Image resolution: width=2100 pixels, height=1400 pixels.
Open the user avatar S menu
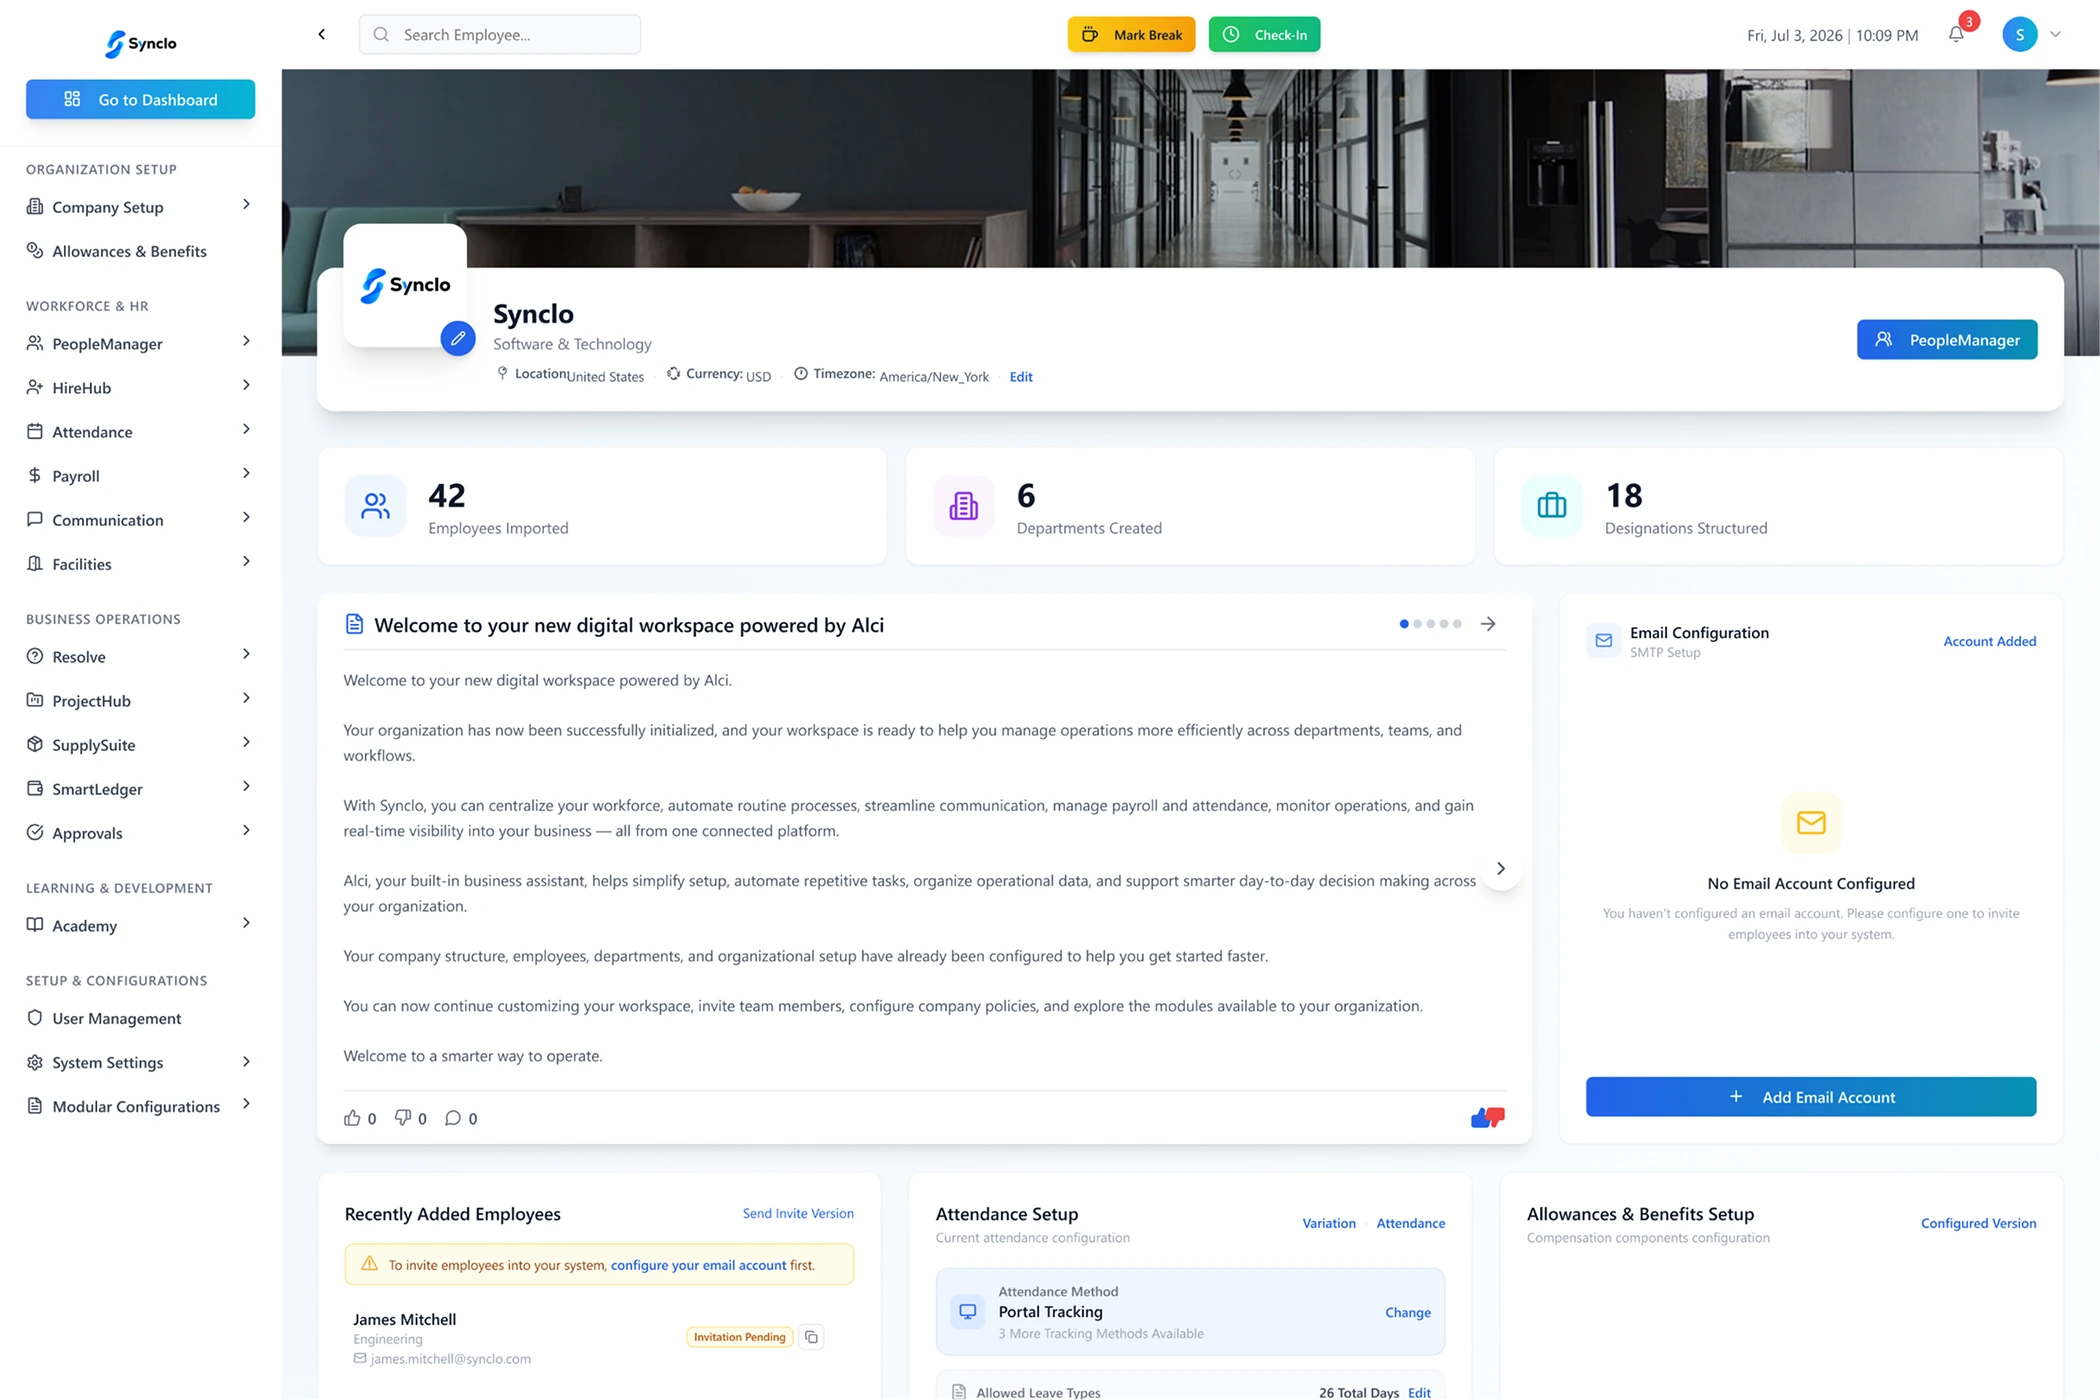tap(2019, 35)
